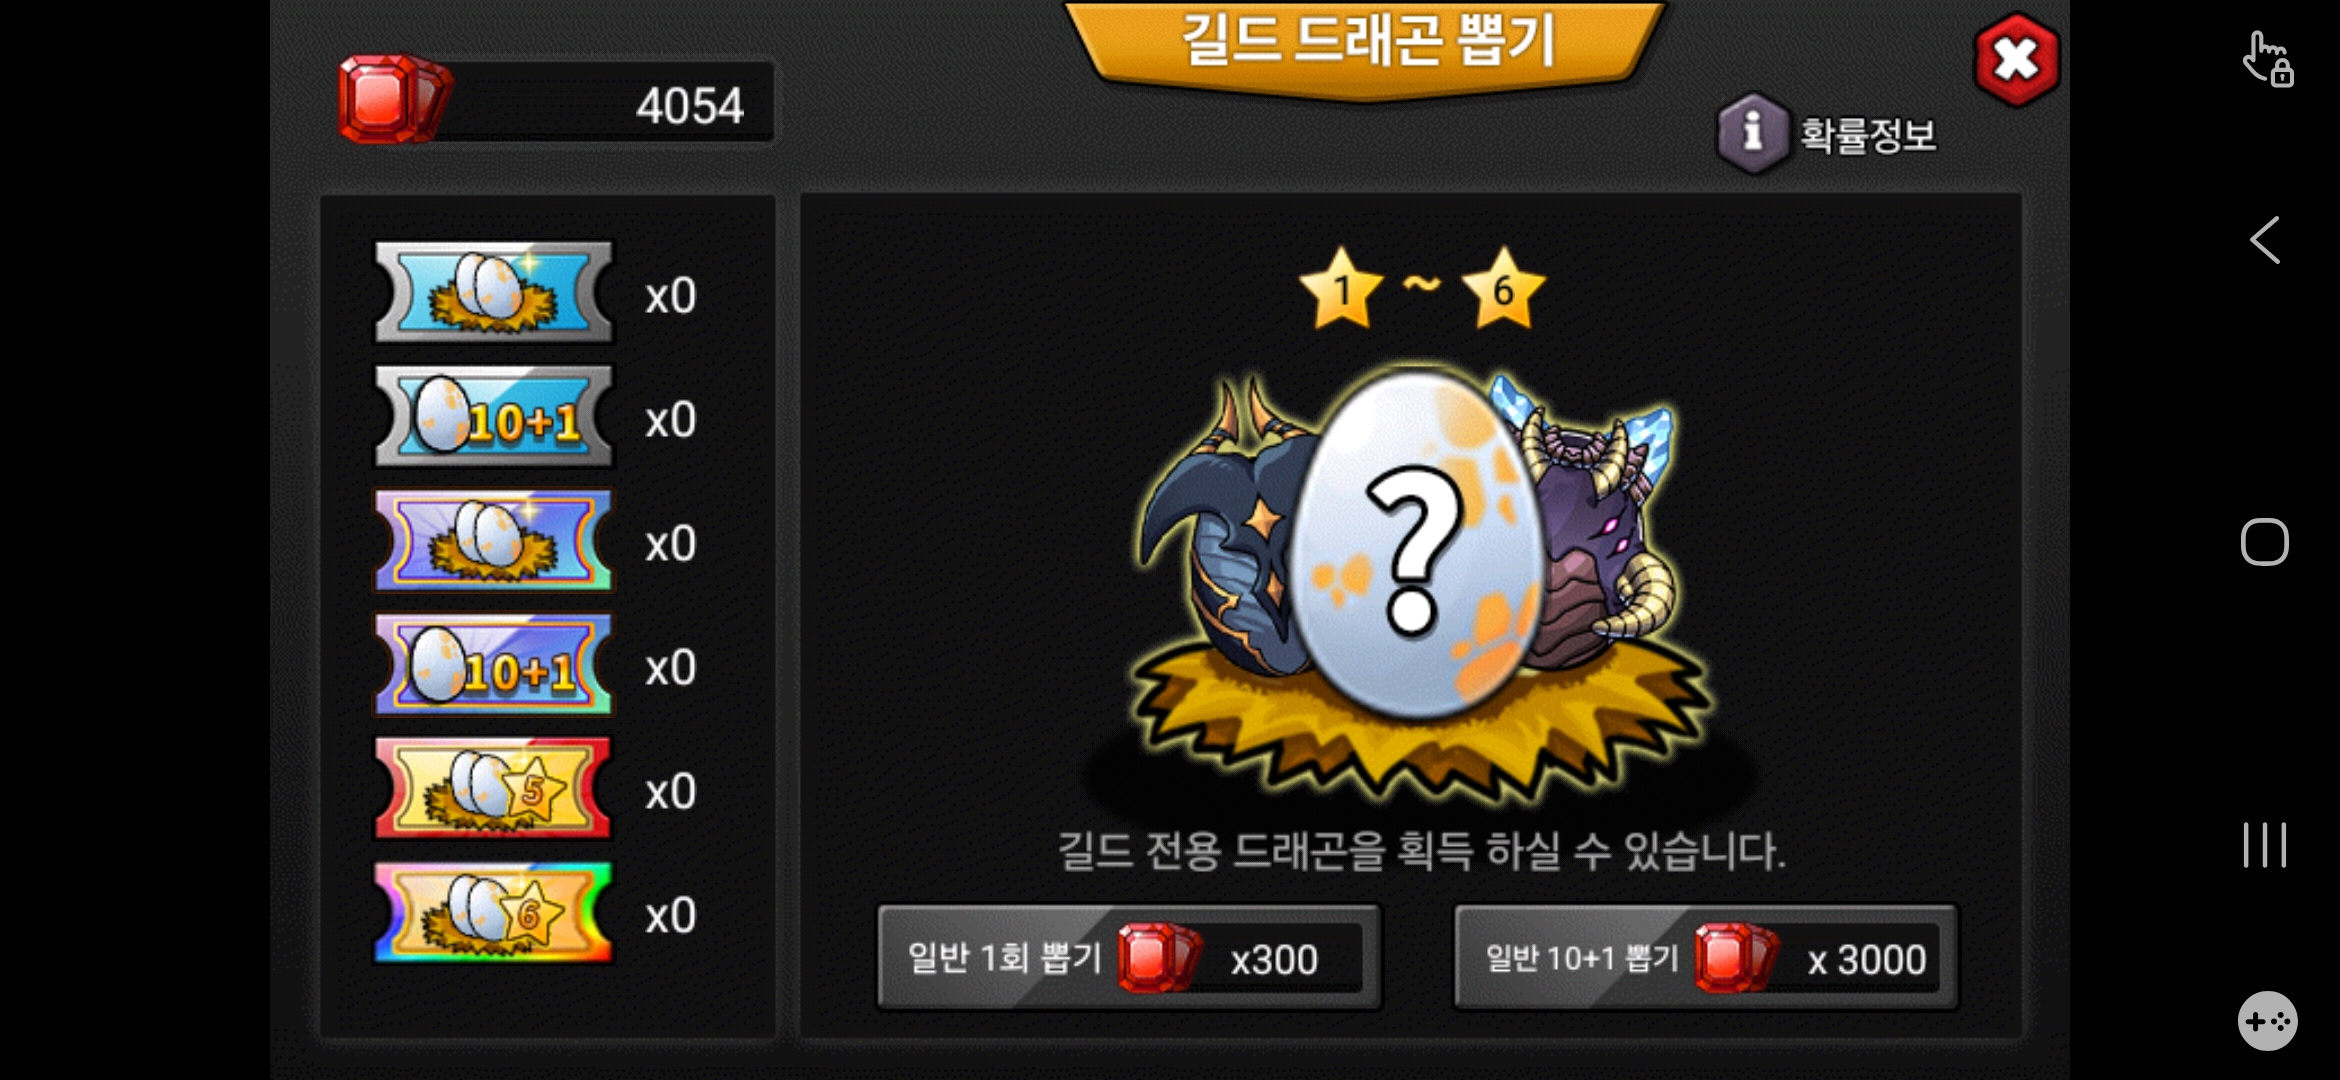Toggle the touch lock icon
Screen dimensions: 2340x1080
coord(2267,60)
